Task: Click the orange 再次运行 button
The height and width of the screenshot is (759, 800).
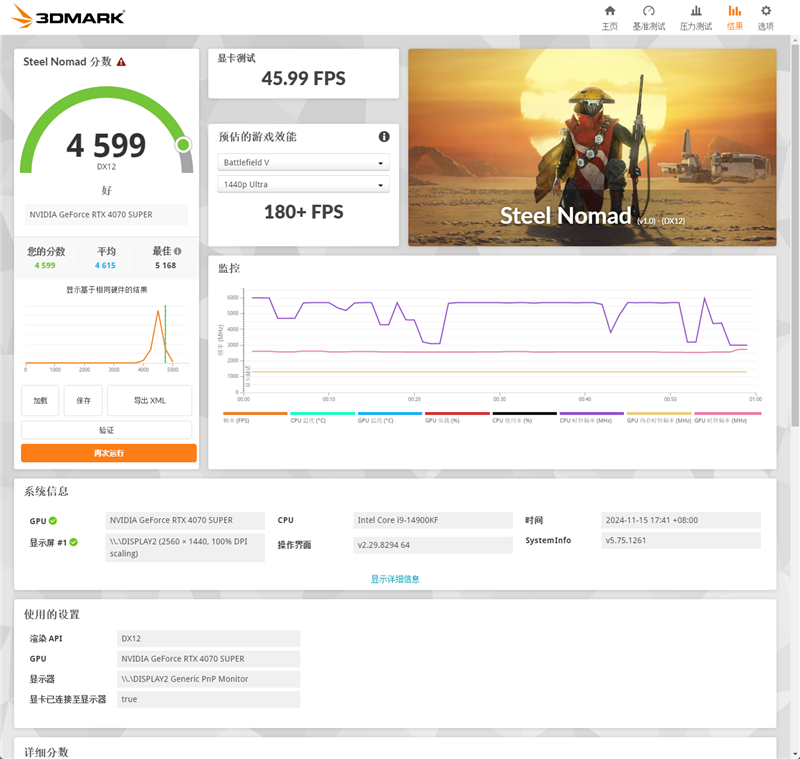Action: tap(108, 451)
